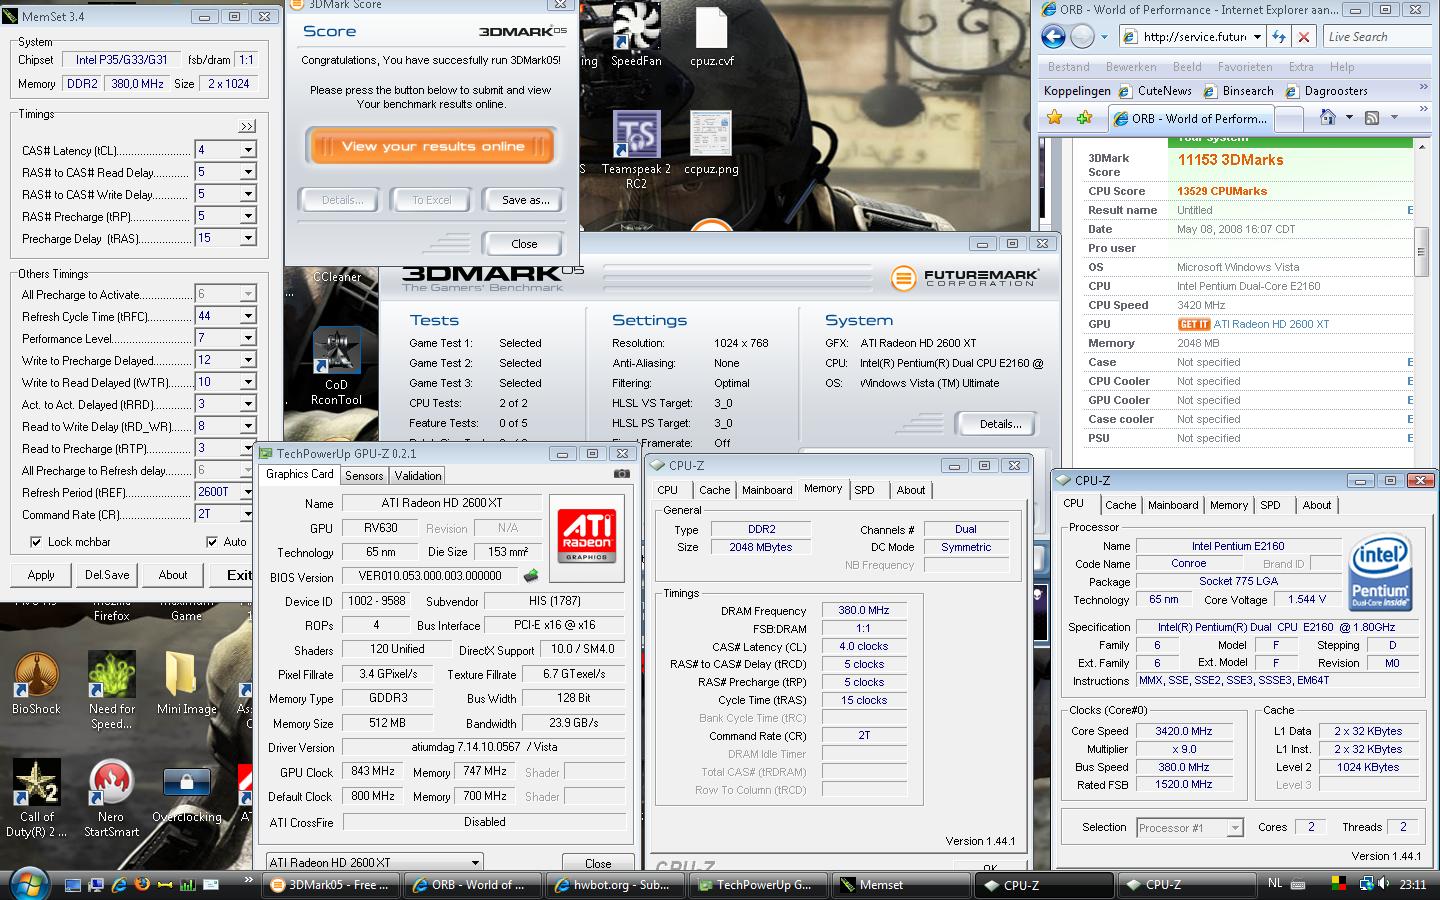
Task: Click the Live Search input box
Action: (1377, 37)
